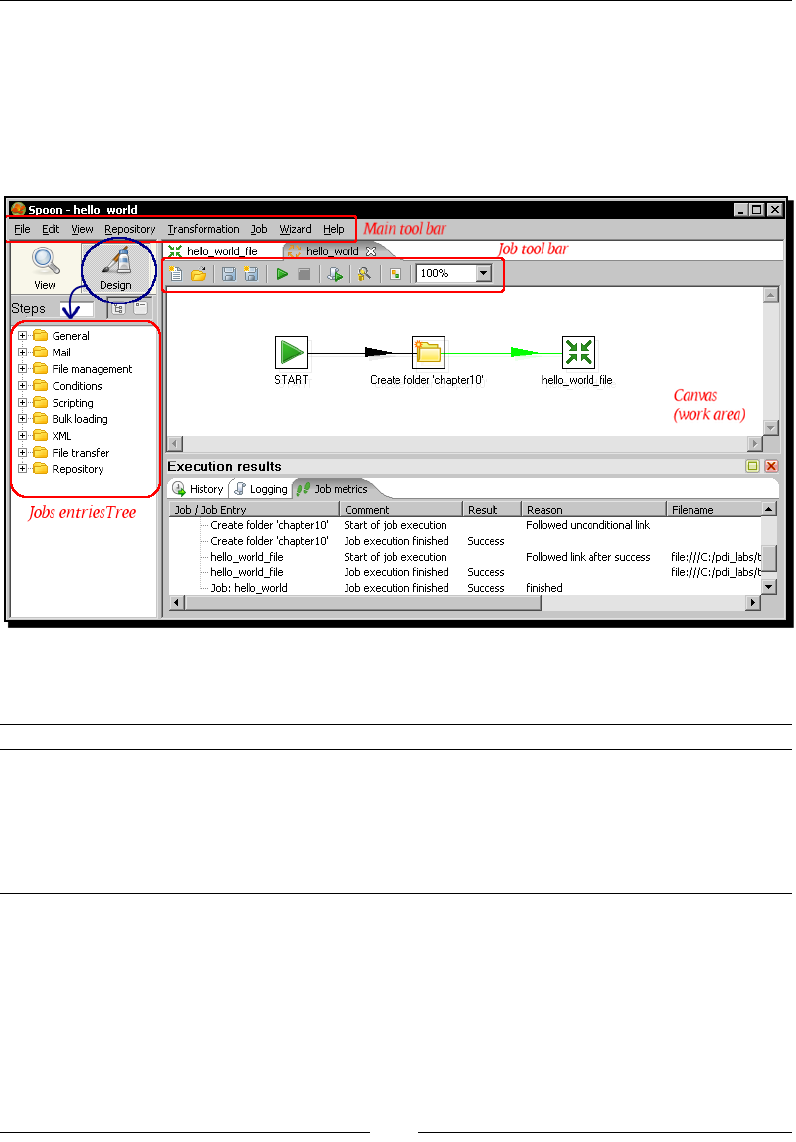Image resolution: width=796 pixels, height=1142 pixels.
Task: Open the Job metrics tab
Action: tap(333, 489)
